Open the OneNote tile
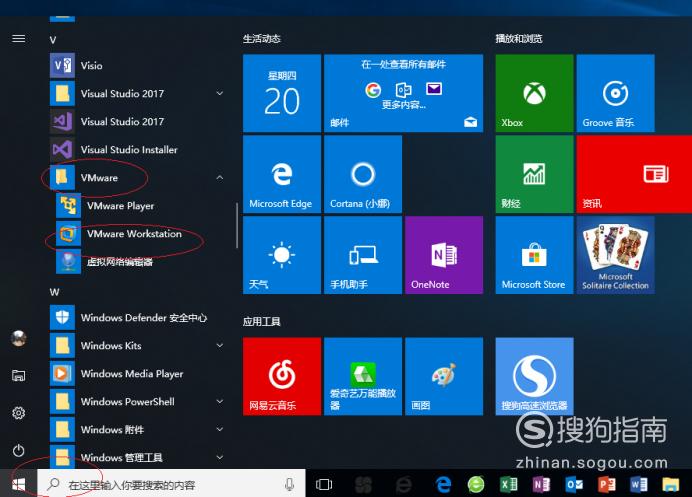Image resolution: width=692 pixels, height=497 pixels. pos(444,255)
